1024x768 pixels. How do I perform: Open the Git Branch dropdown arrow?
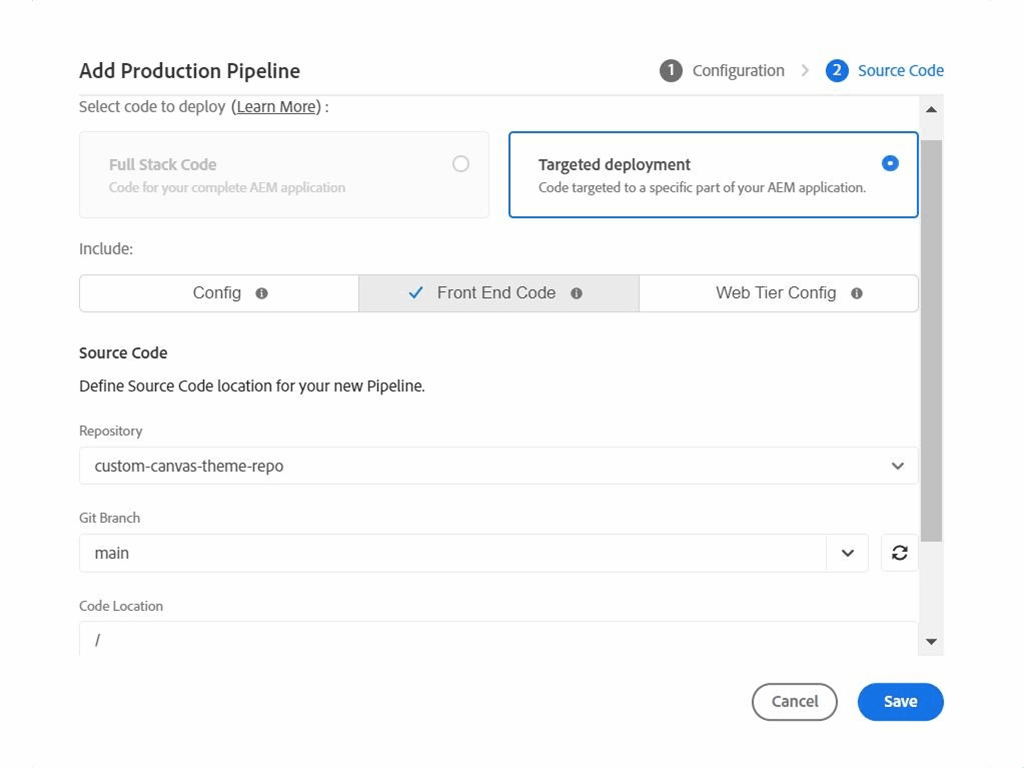pos(848,553)
